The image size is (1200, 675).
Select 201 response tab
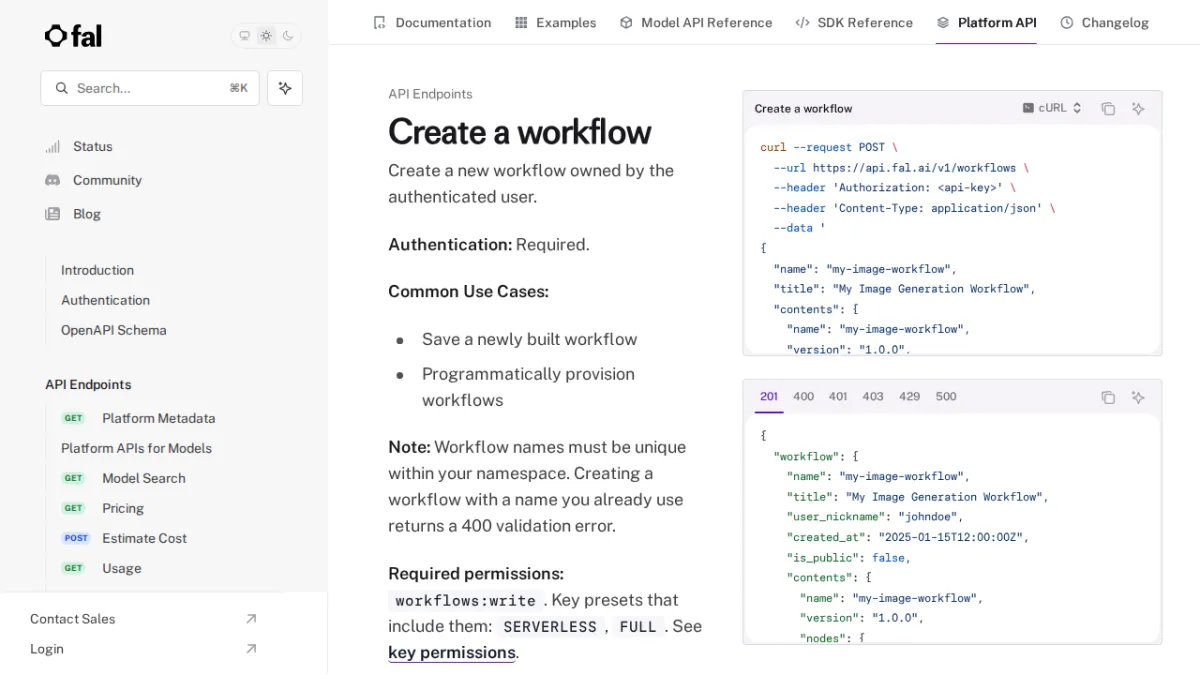coord(769,396)
